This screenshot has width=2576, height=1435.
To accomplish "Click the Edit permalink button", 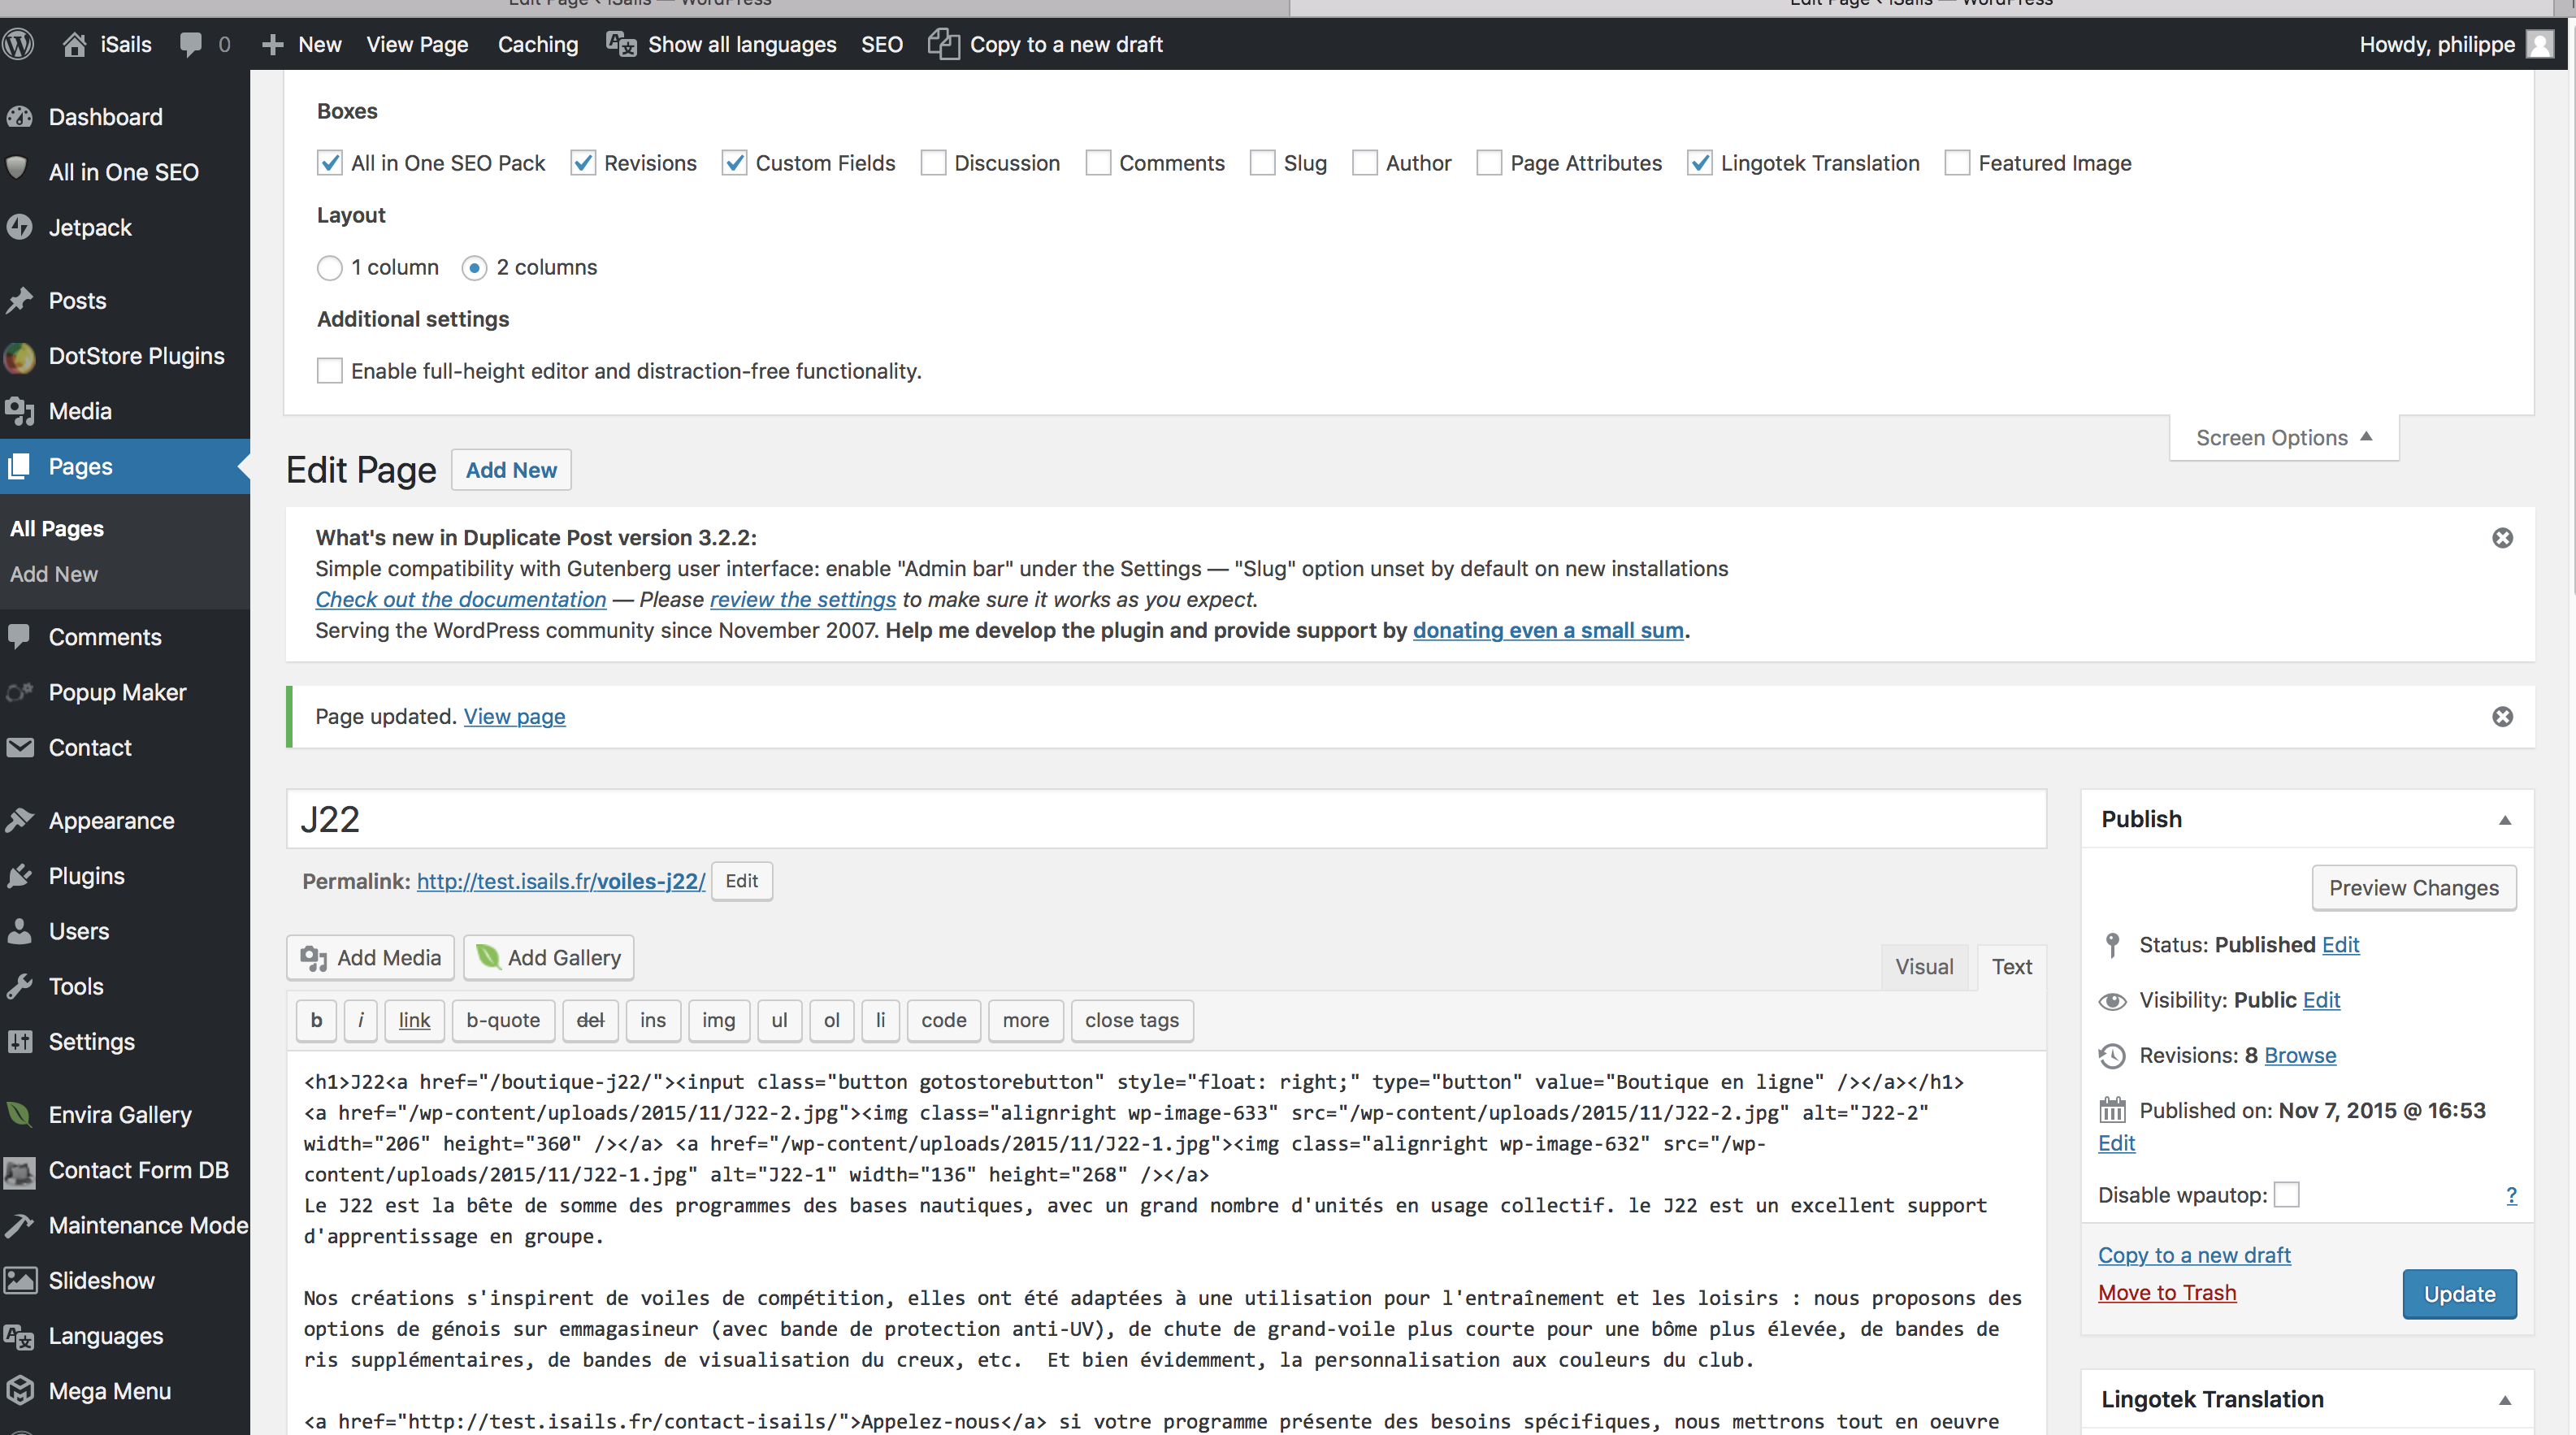I will (x=741, y=881).
